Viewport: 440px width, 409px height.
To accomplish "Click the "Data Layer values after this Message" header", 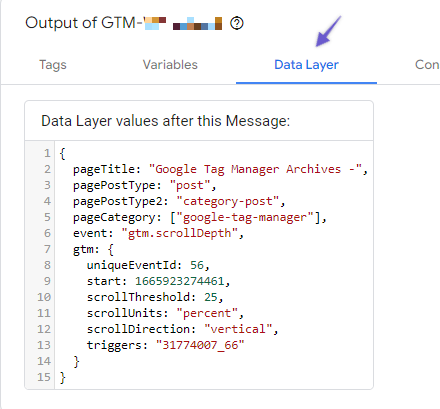I will point(166,121).
